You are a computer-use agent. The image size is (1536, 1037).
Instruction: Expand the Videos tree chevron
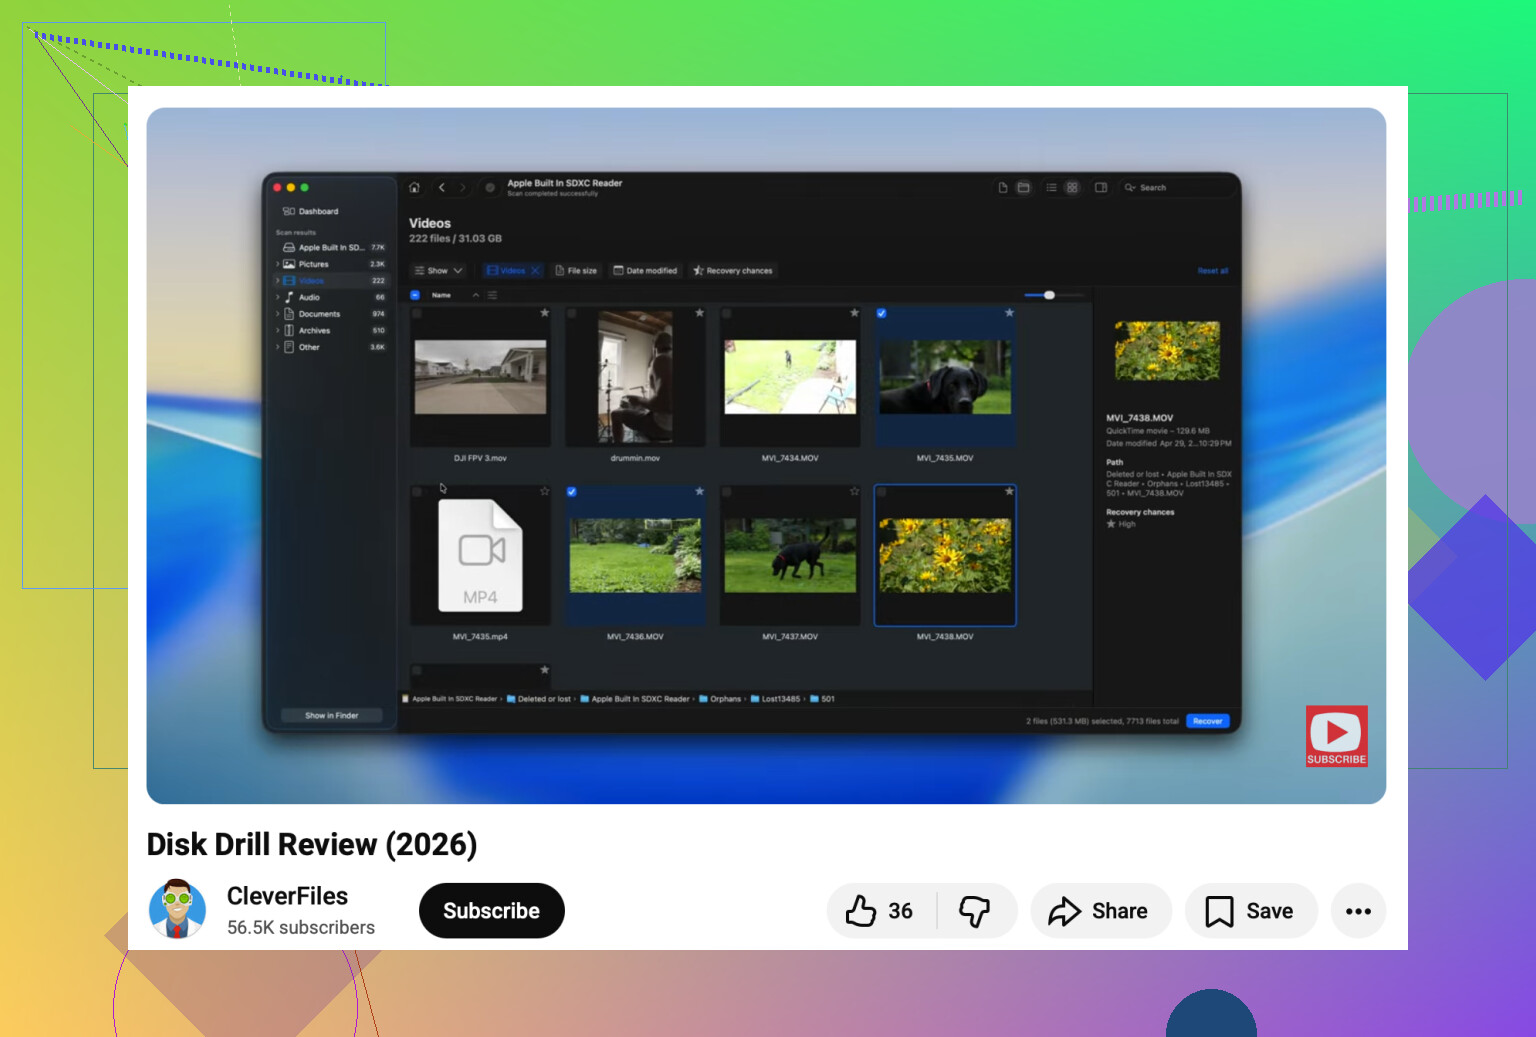coord(277,281)
